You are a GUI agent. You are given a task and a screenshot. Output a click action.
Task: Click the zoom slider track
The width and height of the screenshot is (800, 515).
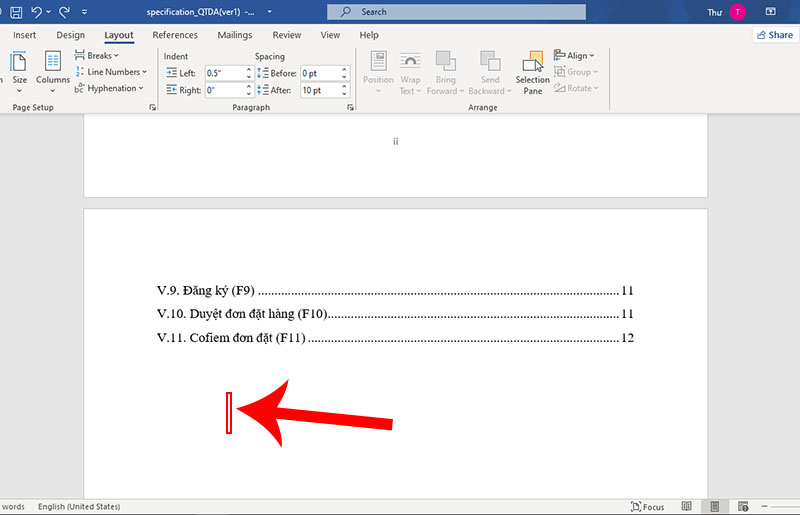coord(786,506)
